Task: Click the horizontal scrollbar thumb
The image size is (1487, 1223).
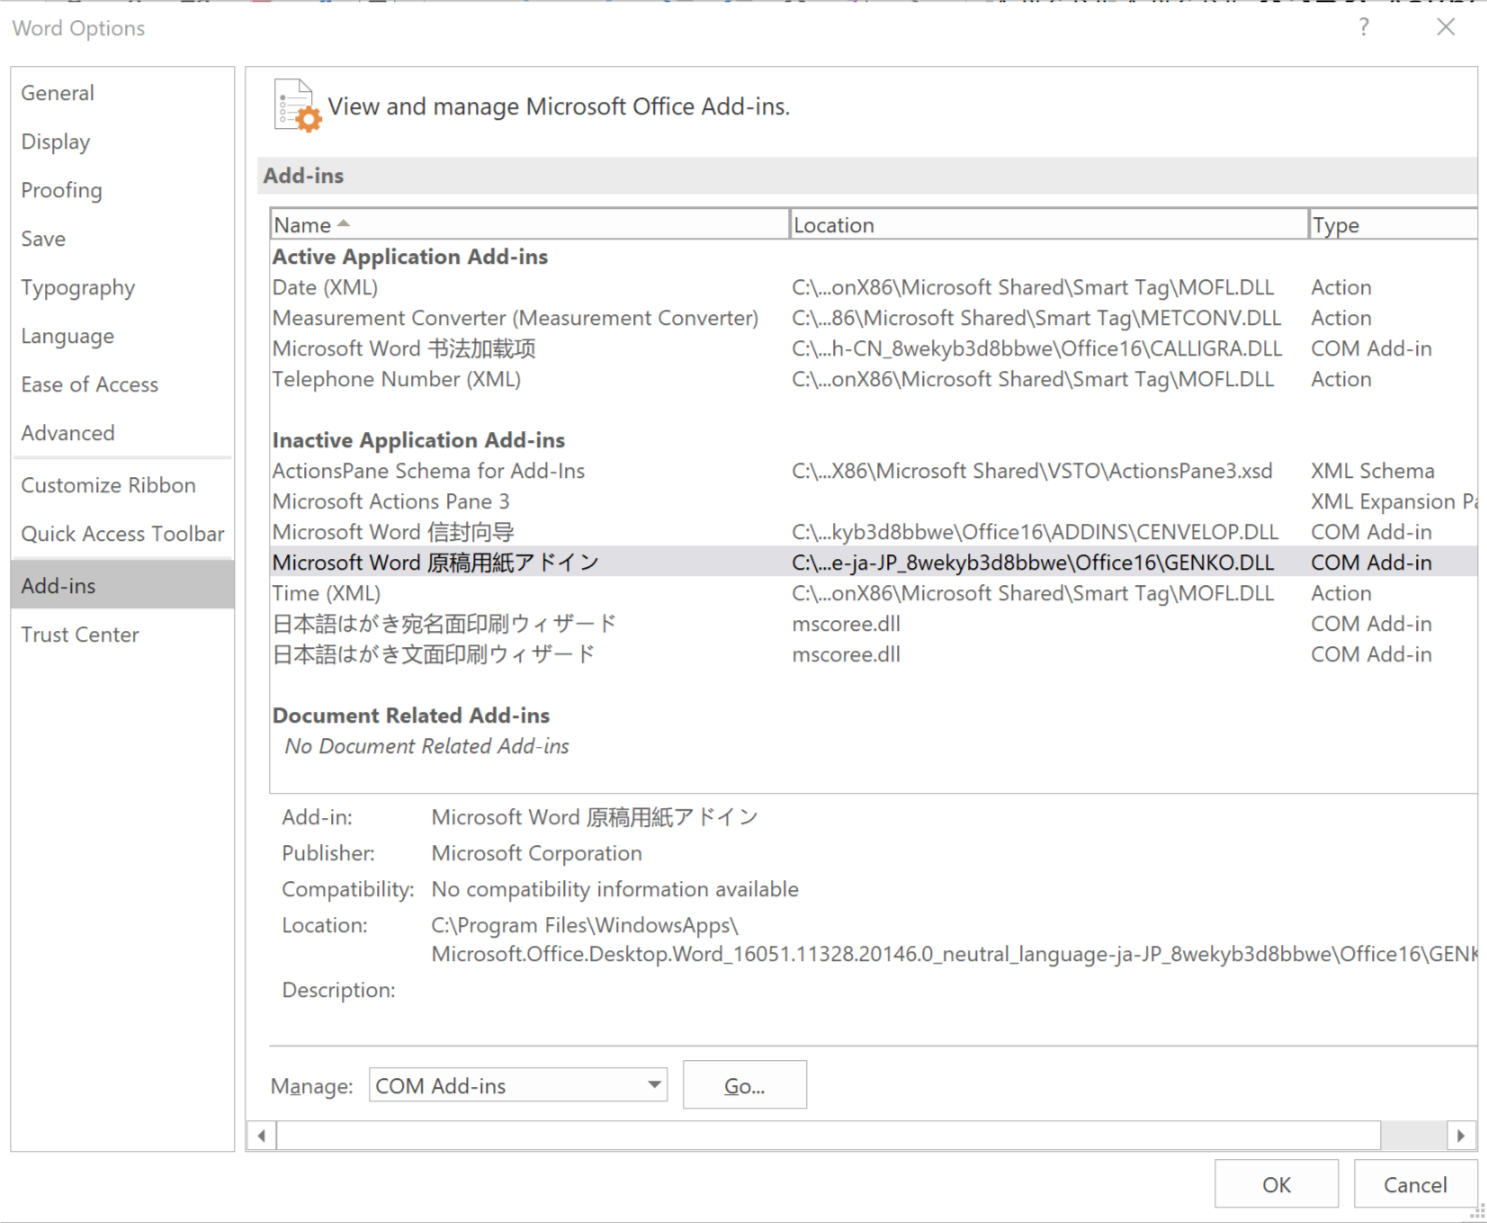Action: coord(828,1136)
